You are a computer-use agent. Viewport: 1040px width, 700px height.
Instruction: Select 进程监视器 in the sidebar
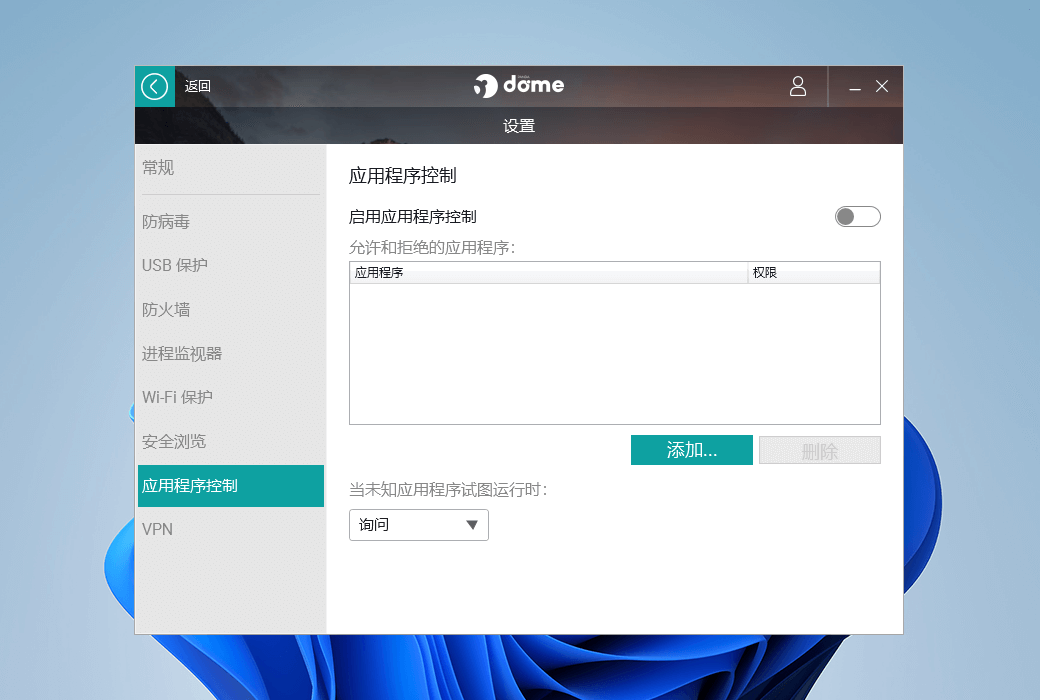(x=182, y=354)
